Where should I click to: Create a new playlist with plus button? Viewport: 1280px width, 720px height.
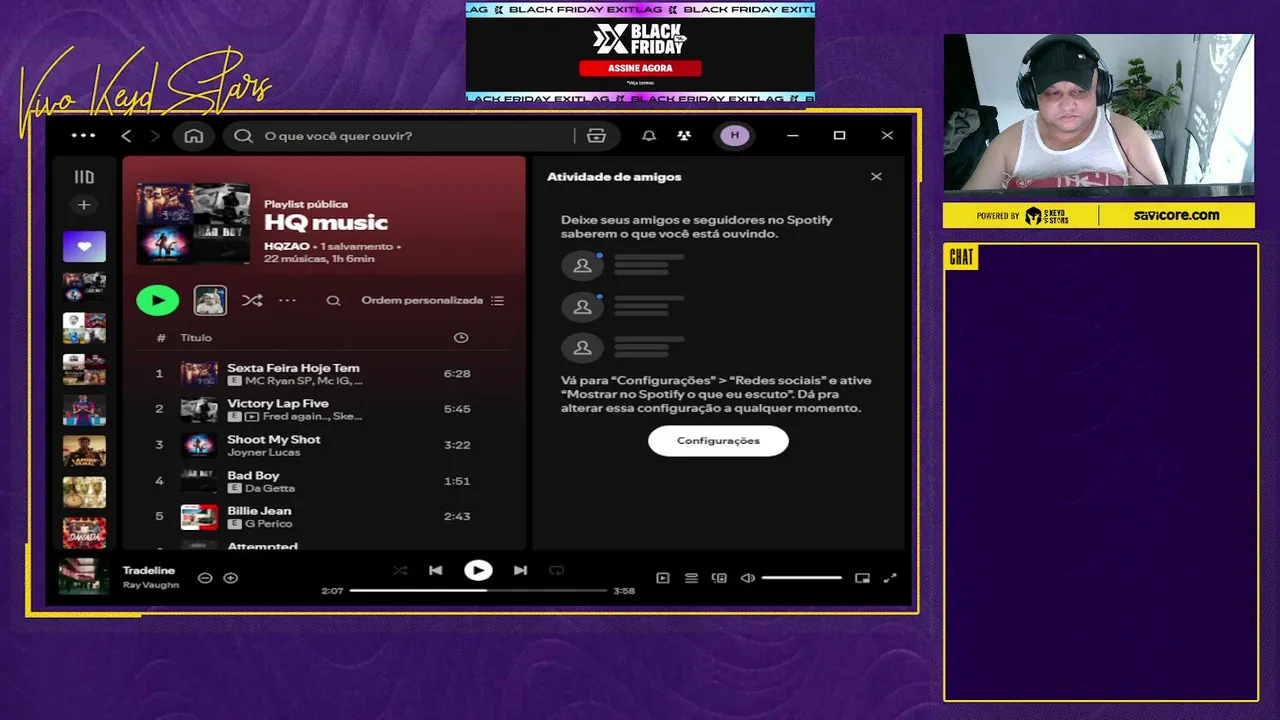[84, 205]
